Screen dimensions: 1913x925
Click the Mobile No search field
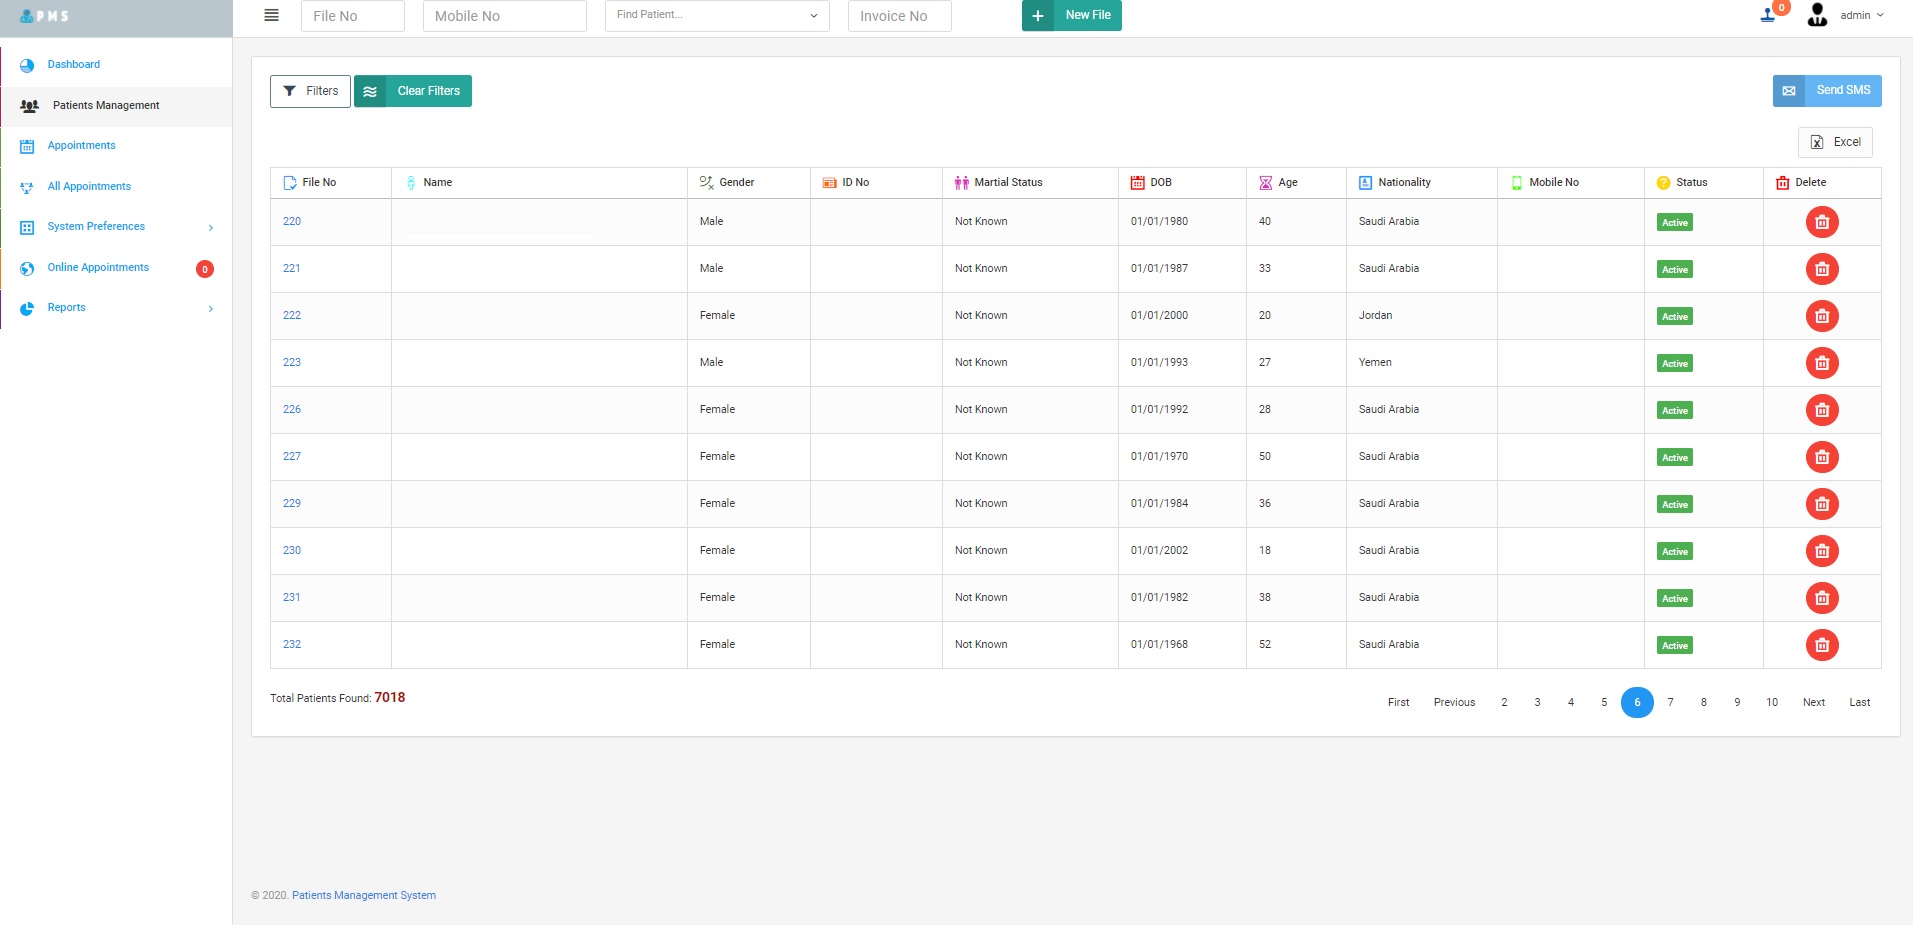coord(504,16)
